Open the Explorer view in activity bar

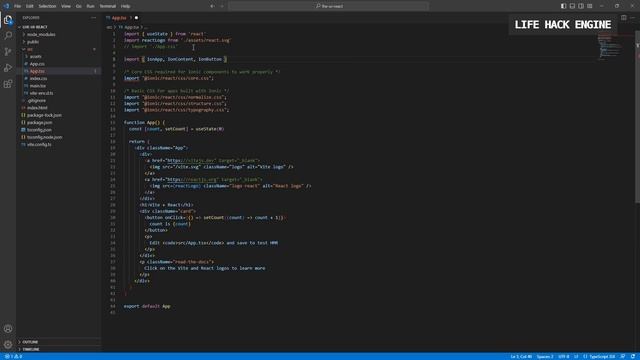pos(8,20)
